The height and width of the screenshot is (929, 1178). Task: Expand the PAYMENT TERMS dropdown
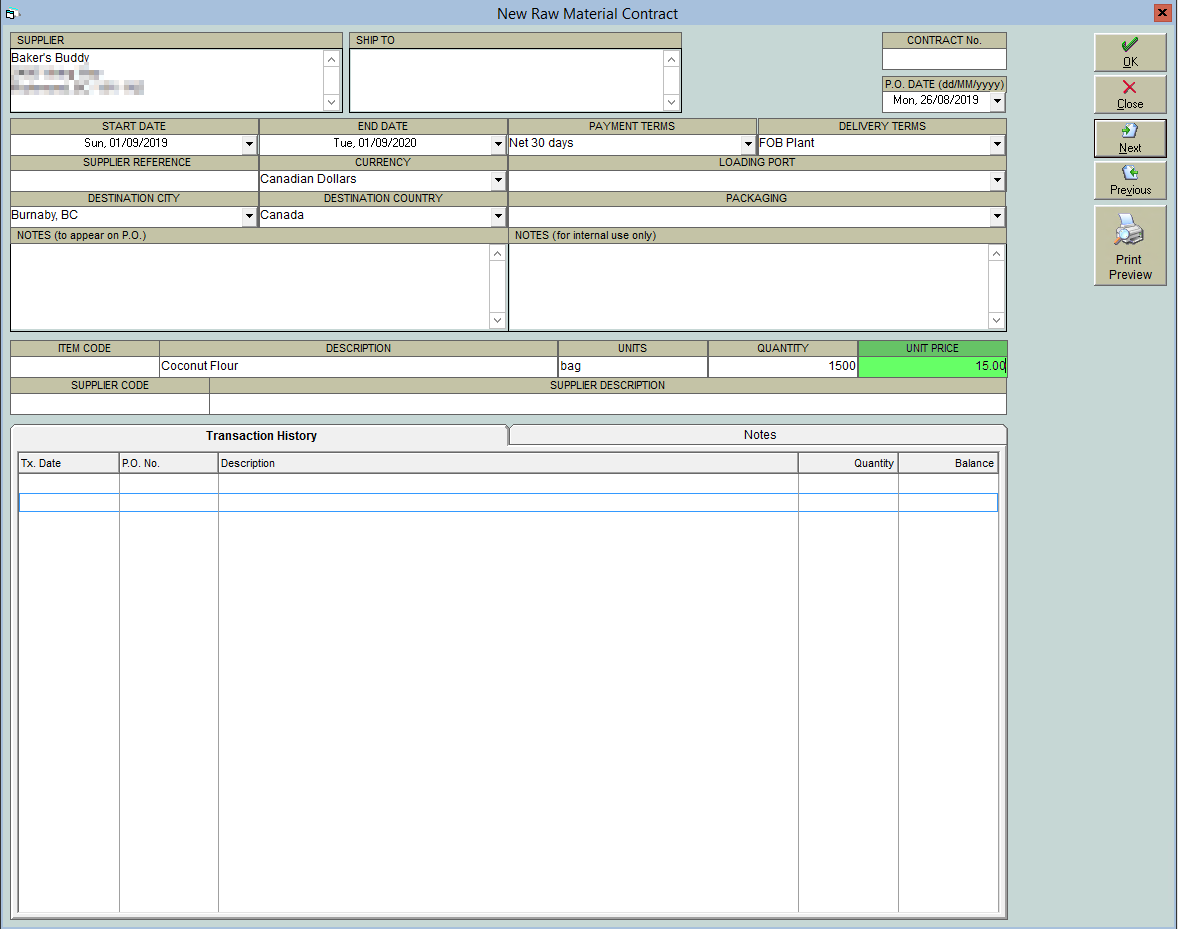coord(748,143)
